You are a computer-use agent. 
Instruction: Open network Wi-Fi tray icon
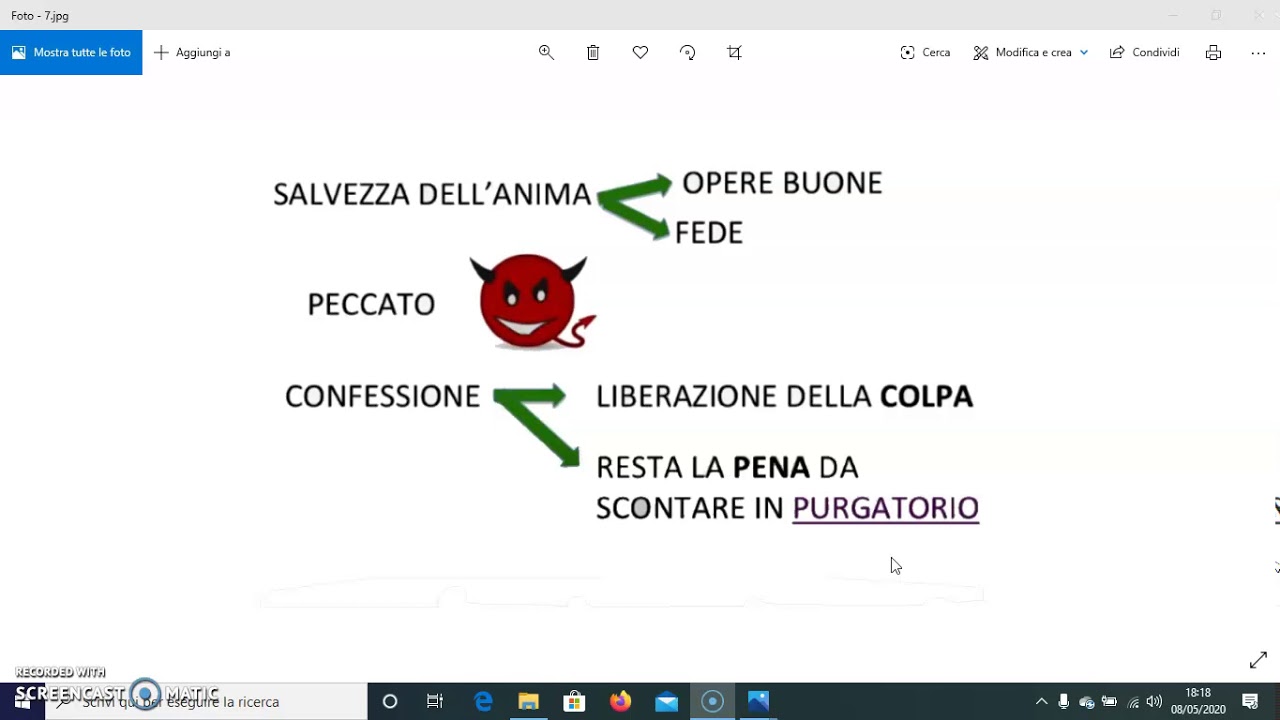point(1132,701)
